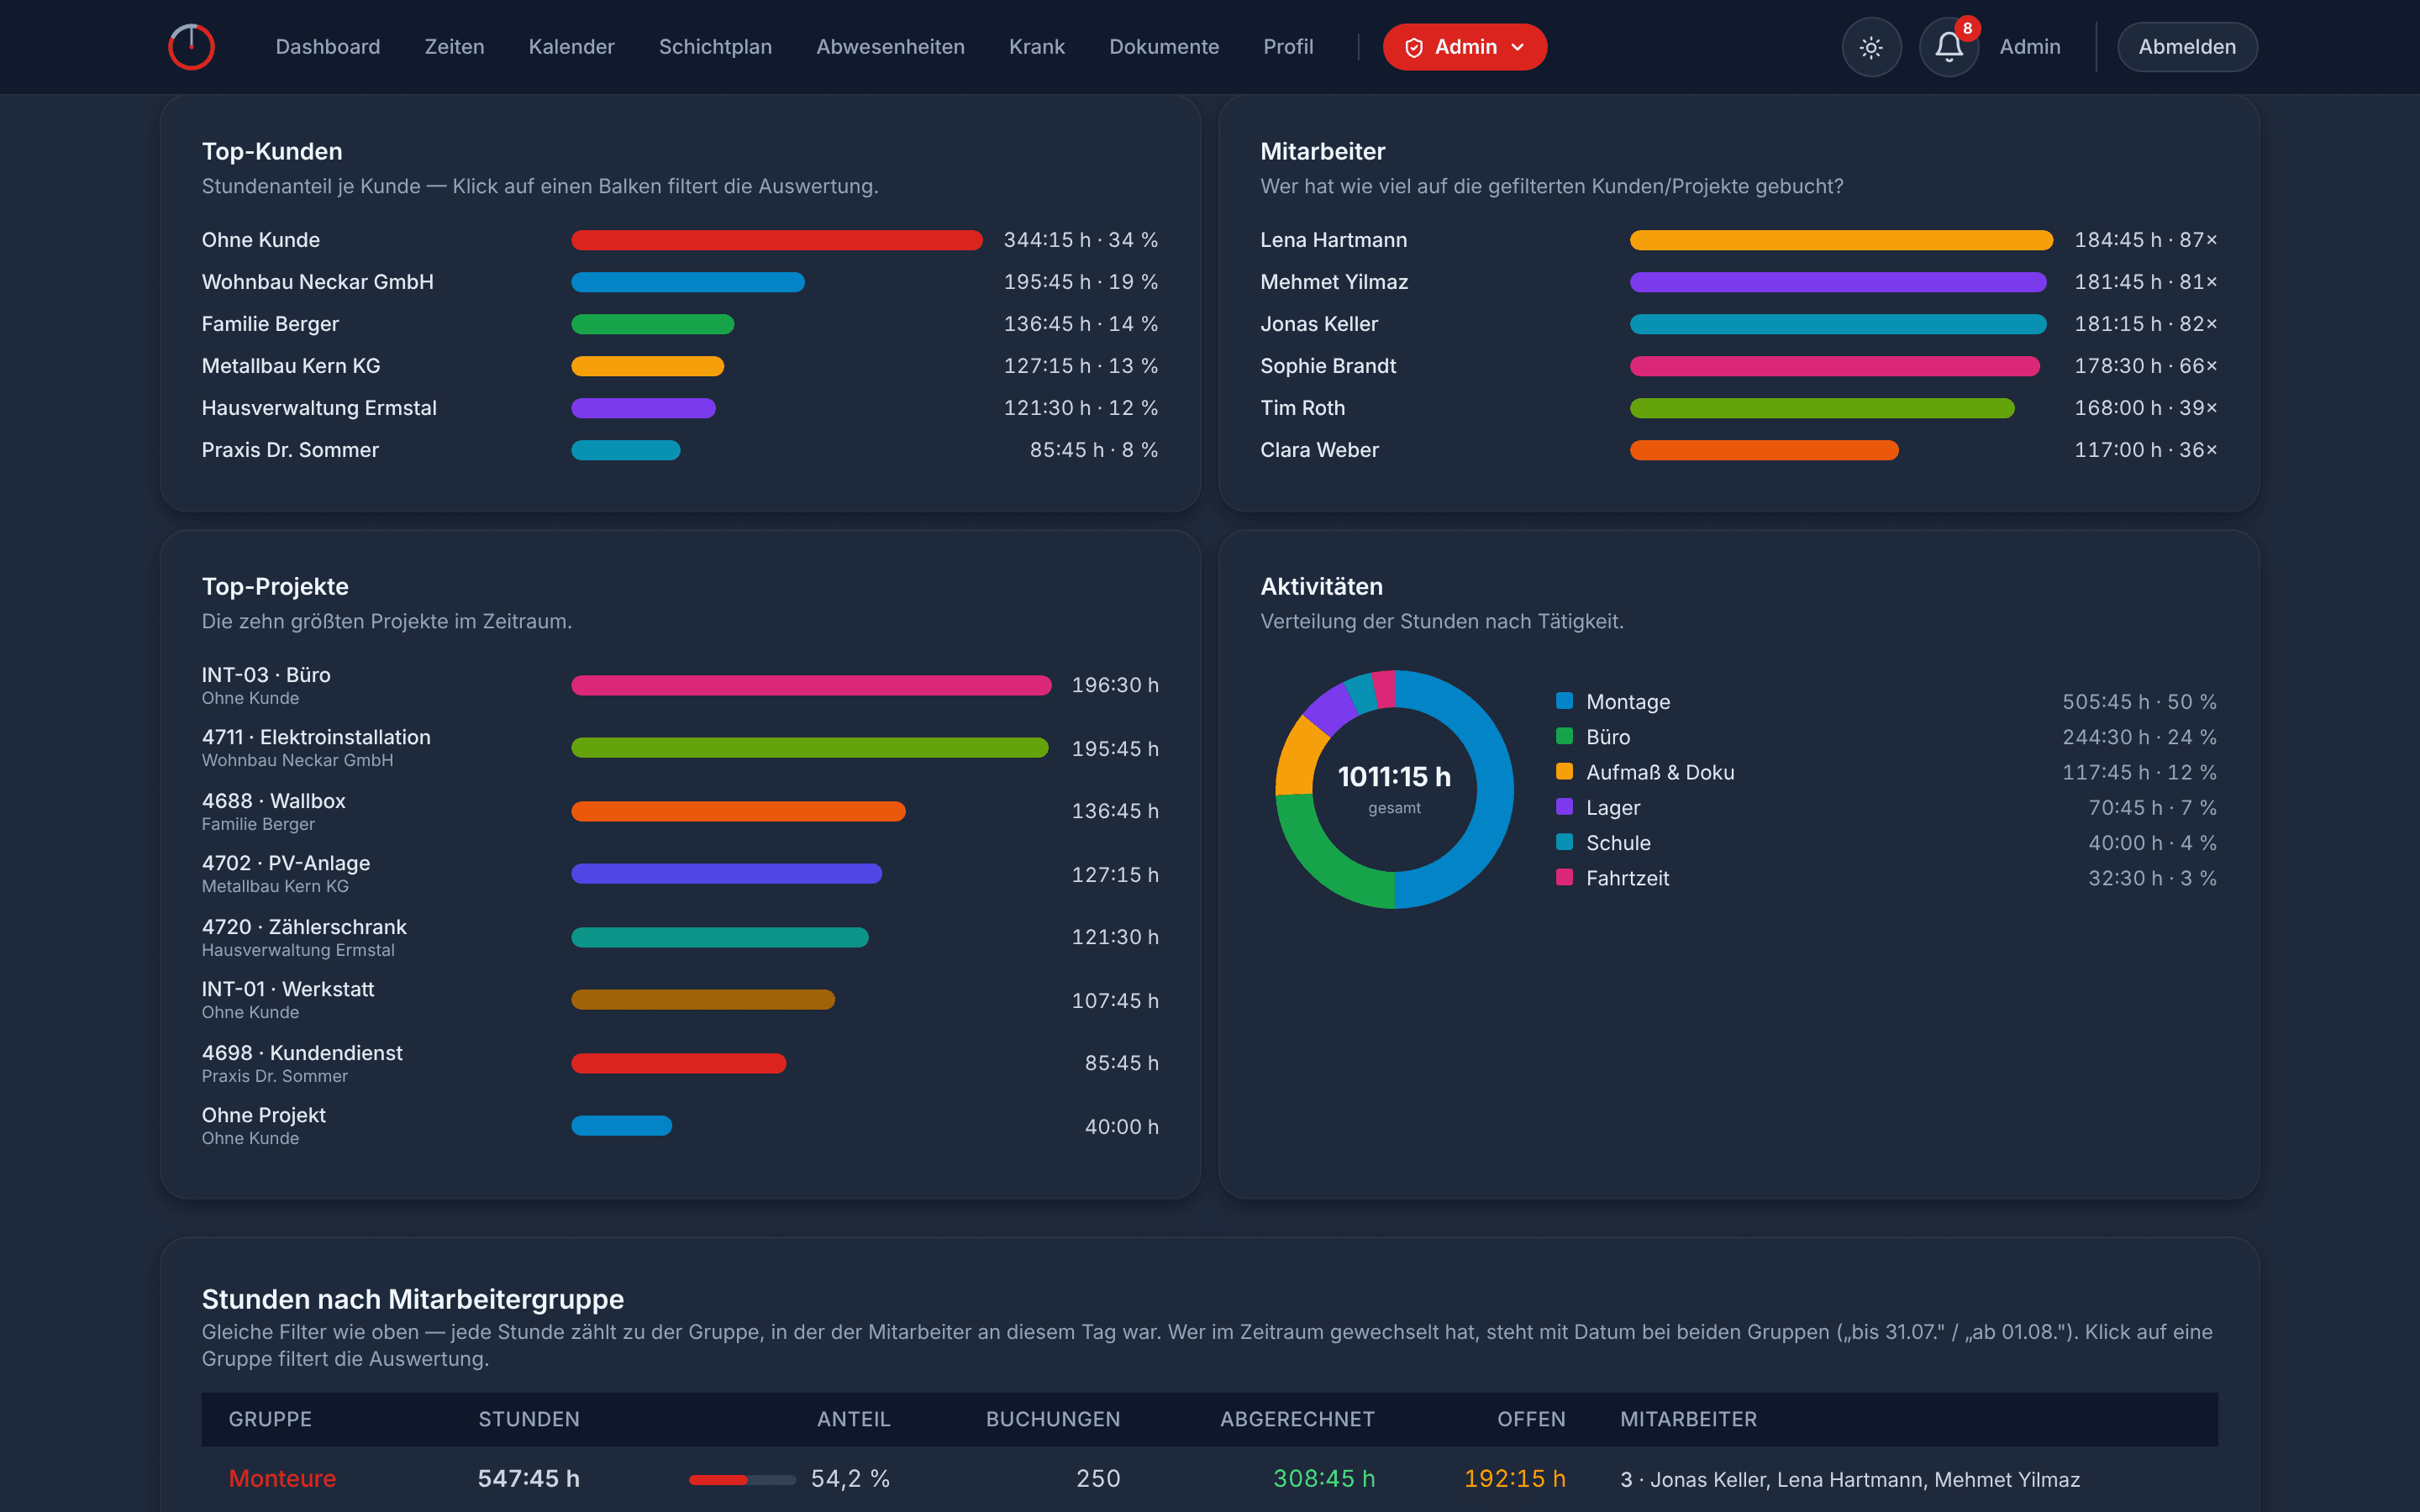The height and width of the screenshot is (1512, 2420).
Task: Click the 1011:15 h donut chart total
Action: pos(1394,777)
